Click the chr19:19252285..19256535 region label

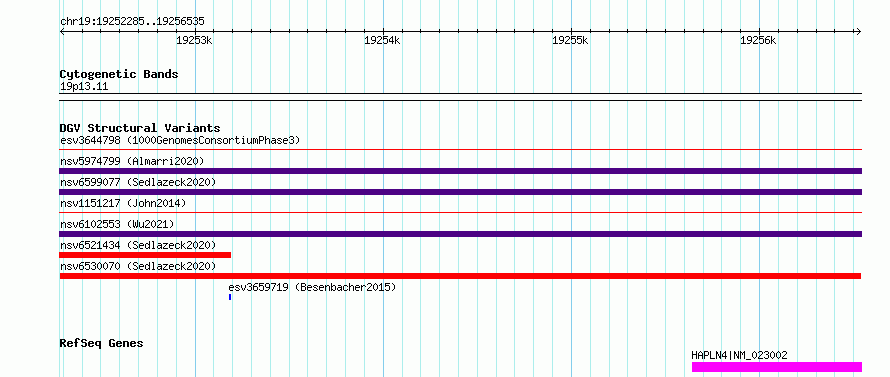pyautogui.click(x=132, y=22)
